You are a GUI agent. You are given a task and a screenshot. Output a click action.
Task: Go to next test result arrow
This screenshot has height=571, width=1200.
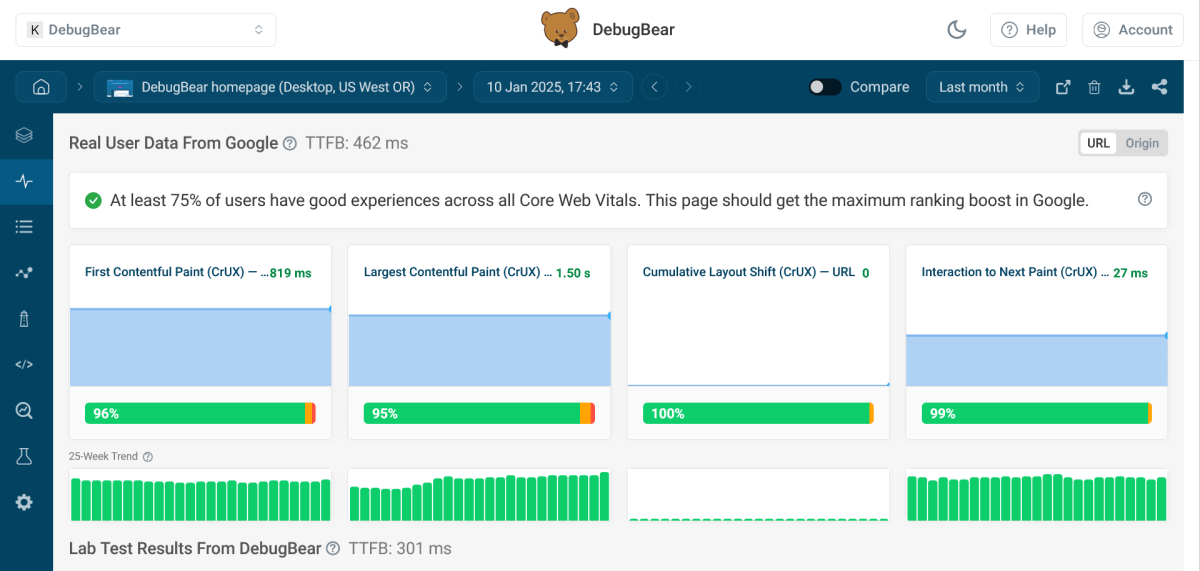(x=688, y=87)
